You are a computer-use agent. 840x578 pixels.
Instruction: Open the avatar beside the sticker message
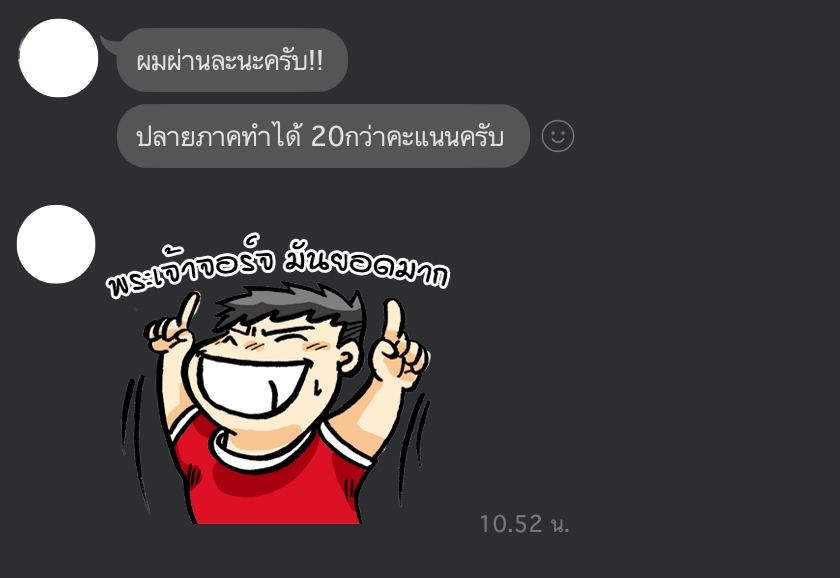point(56,244)
